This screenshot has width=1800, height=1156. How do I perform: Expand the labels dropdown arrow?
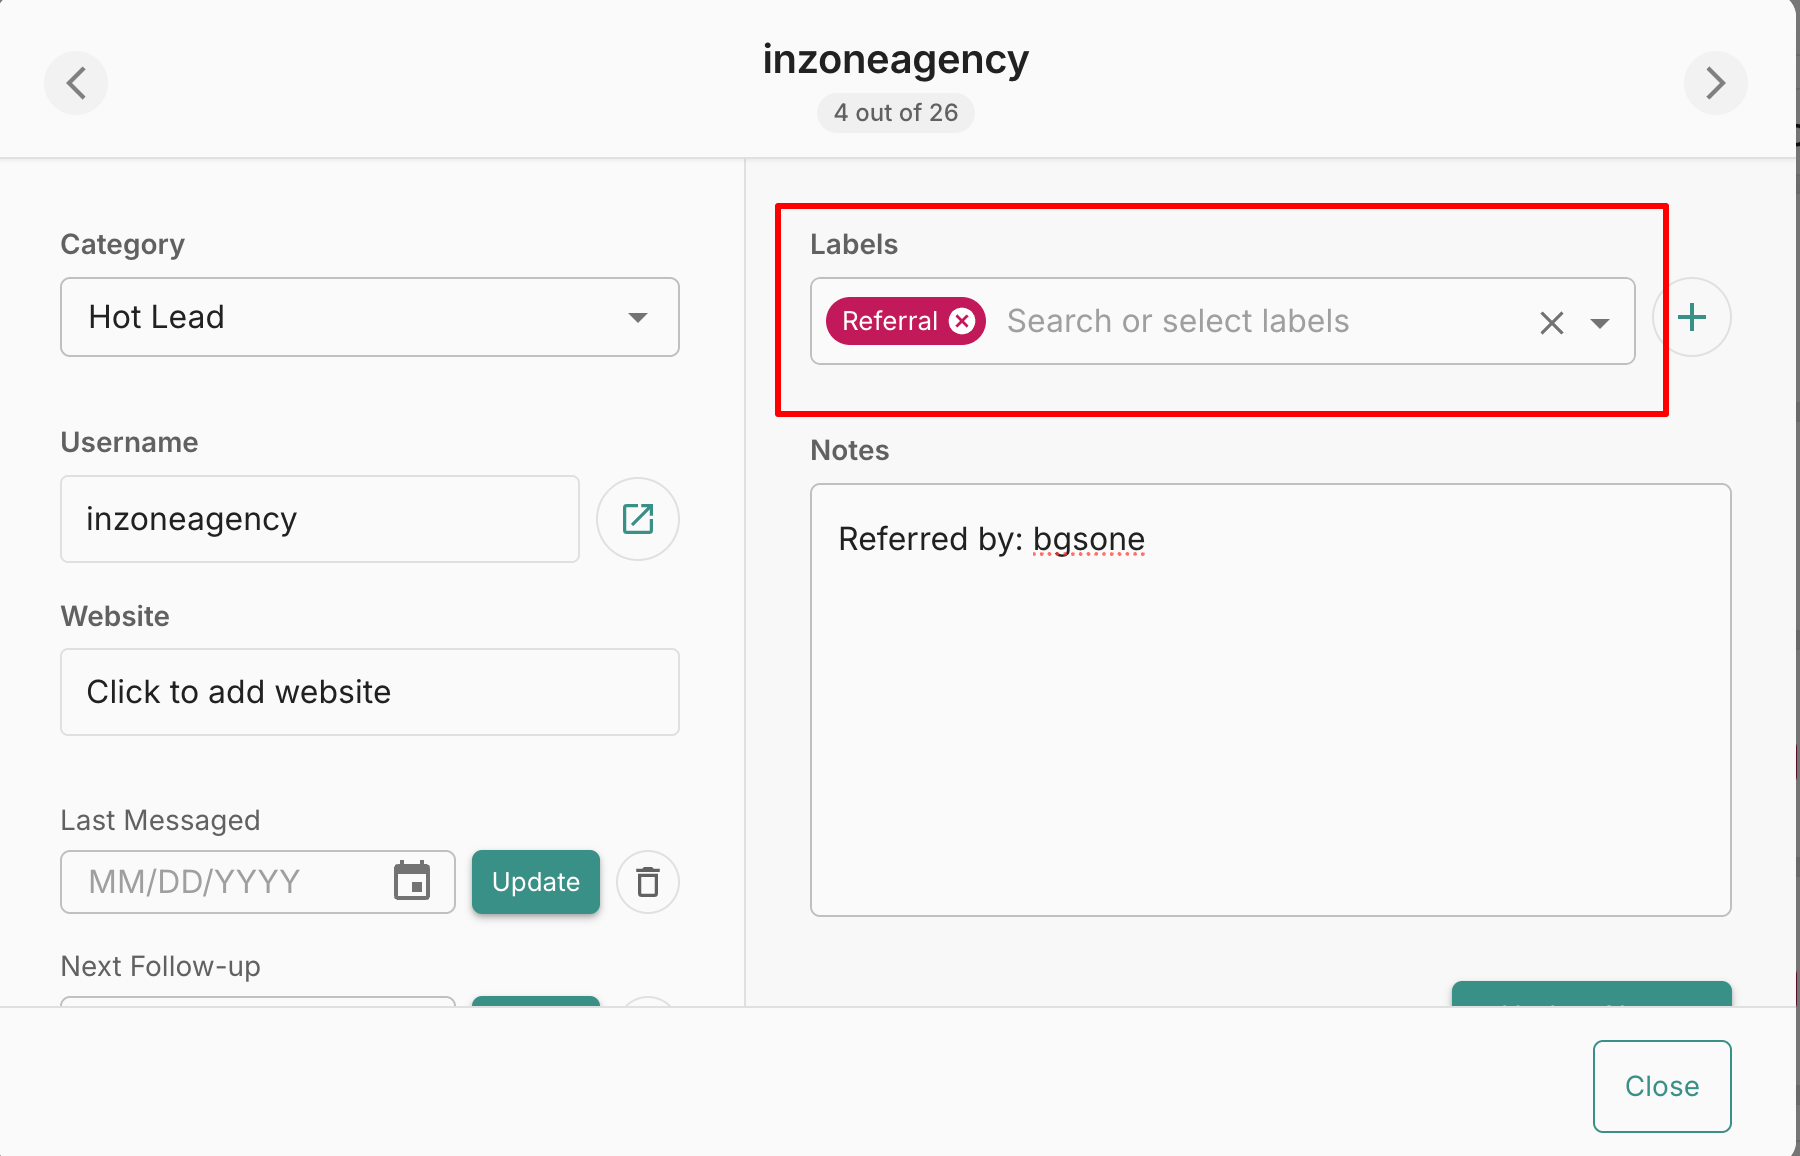pyautogui.click(x=1600, y=323)
